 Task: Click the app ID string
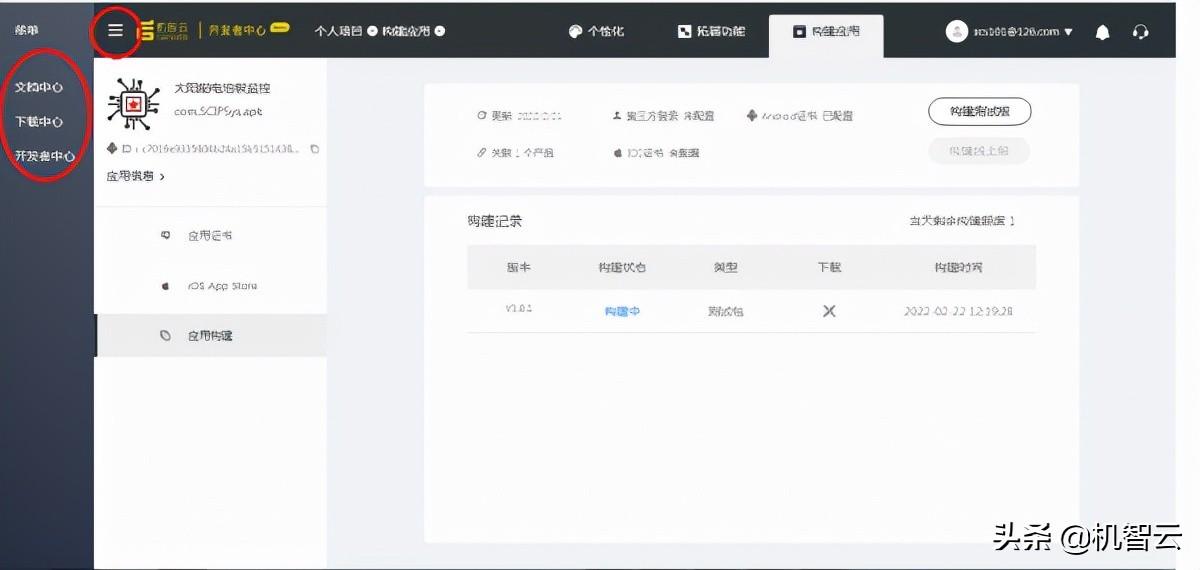tap(212, 149)
